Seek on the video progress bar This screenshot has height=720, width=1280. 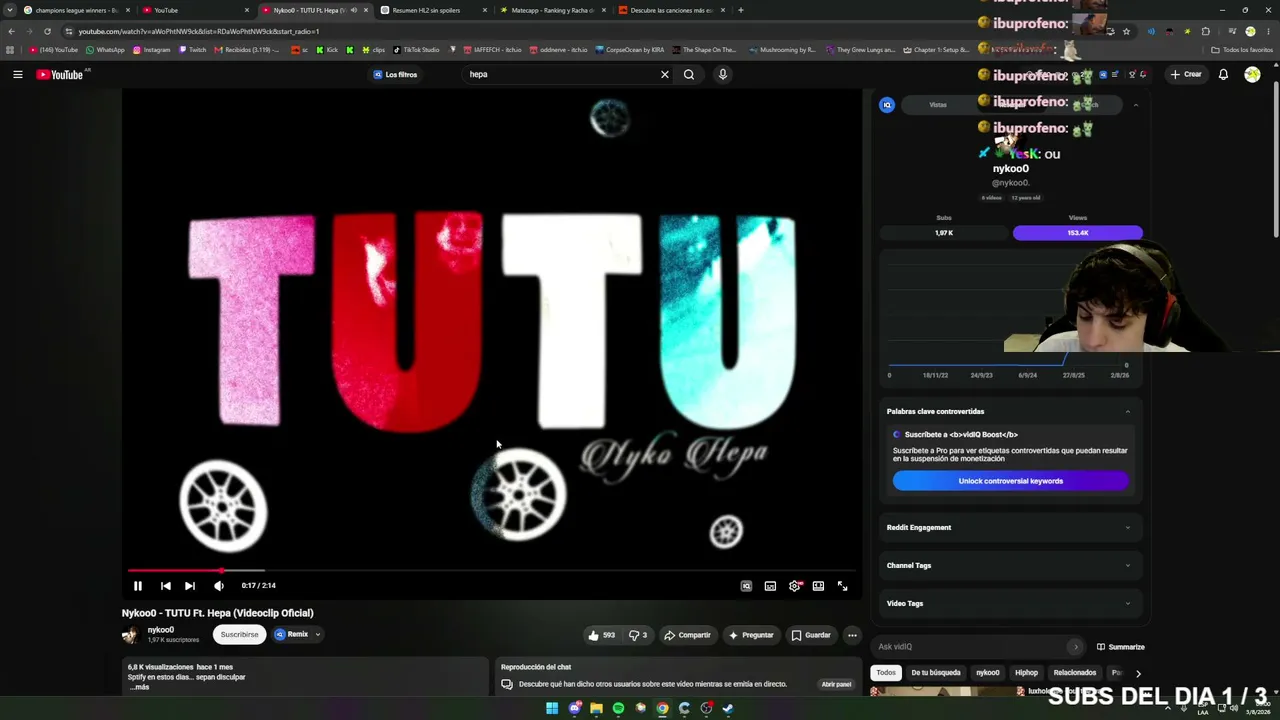tap(491, 570)
